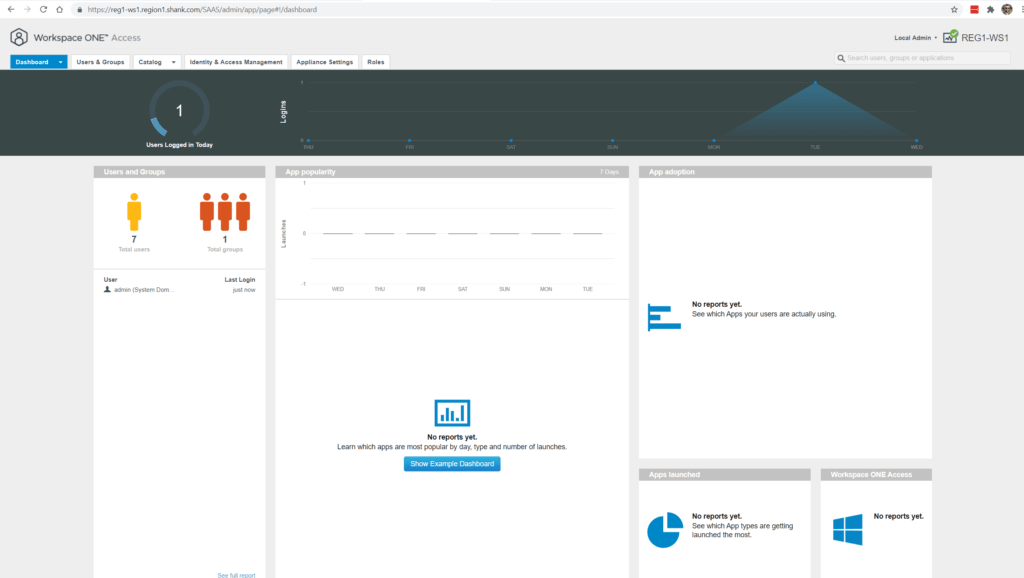
Task: Go to Identity & Access Management tab
Action: pyautogui.click(x=236, y=62)
